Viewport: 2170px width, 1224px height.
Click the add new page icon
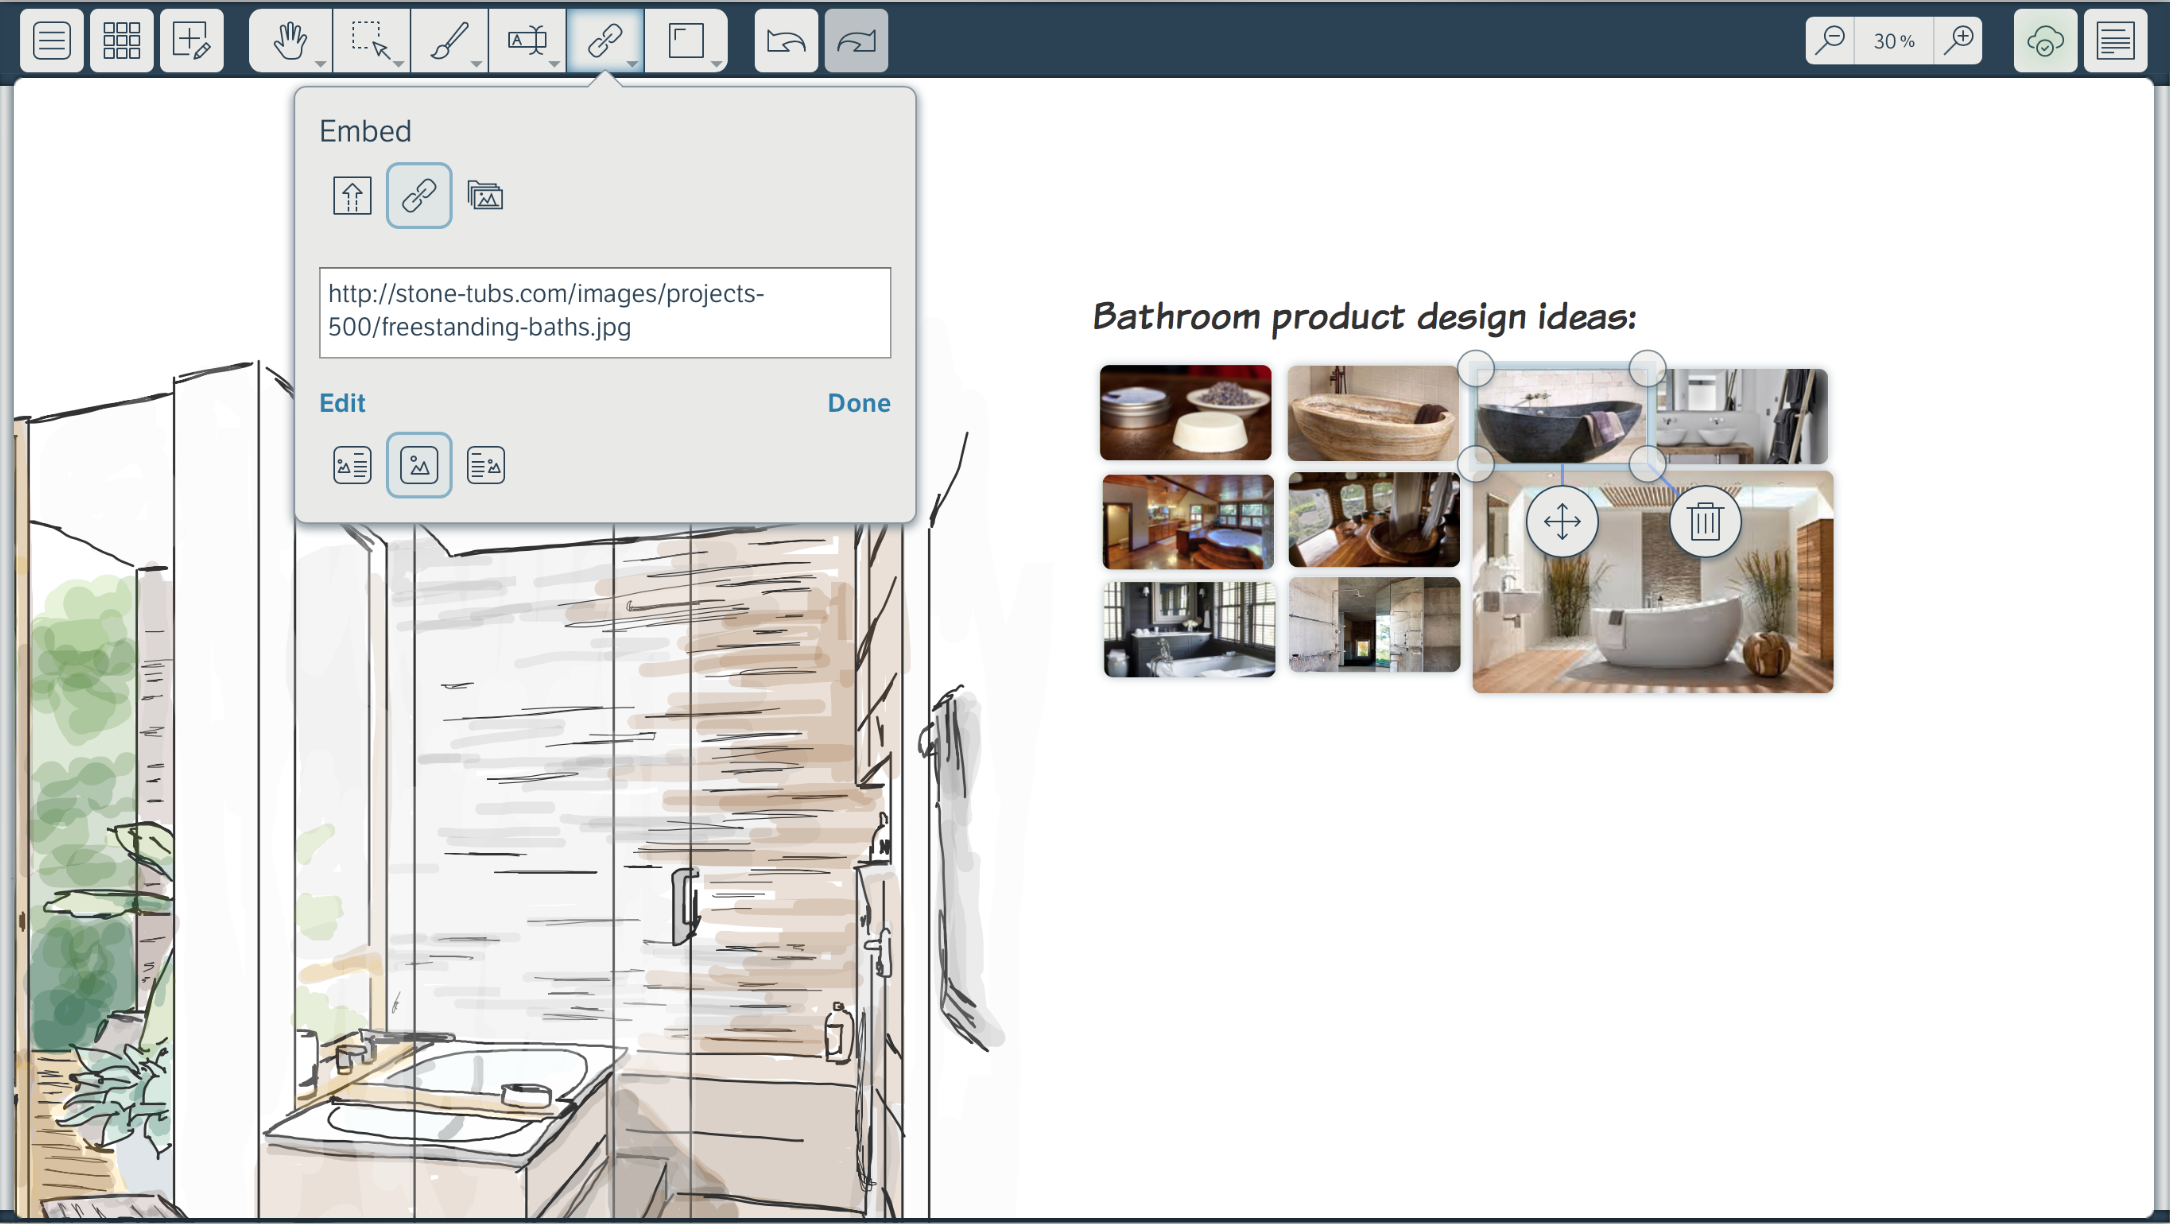pyautogui.click(x=191, y=41)
